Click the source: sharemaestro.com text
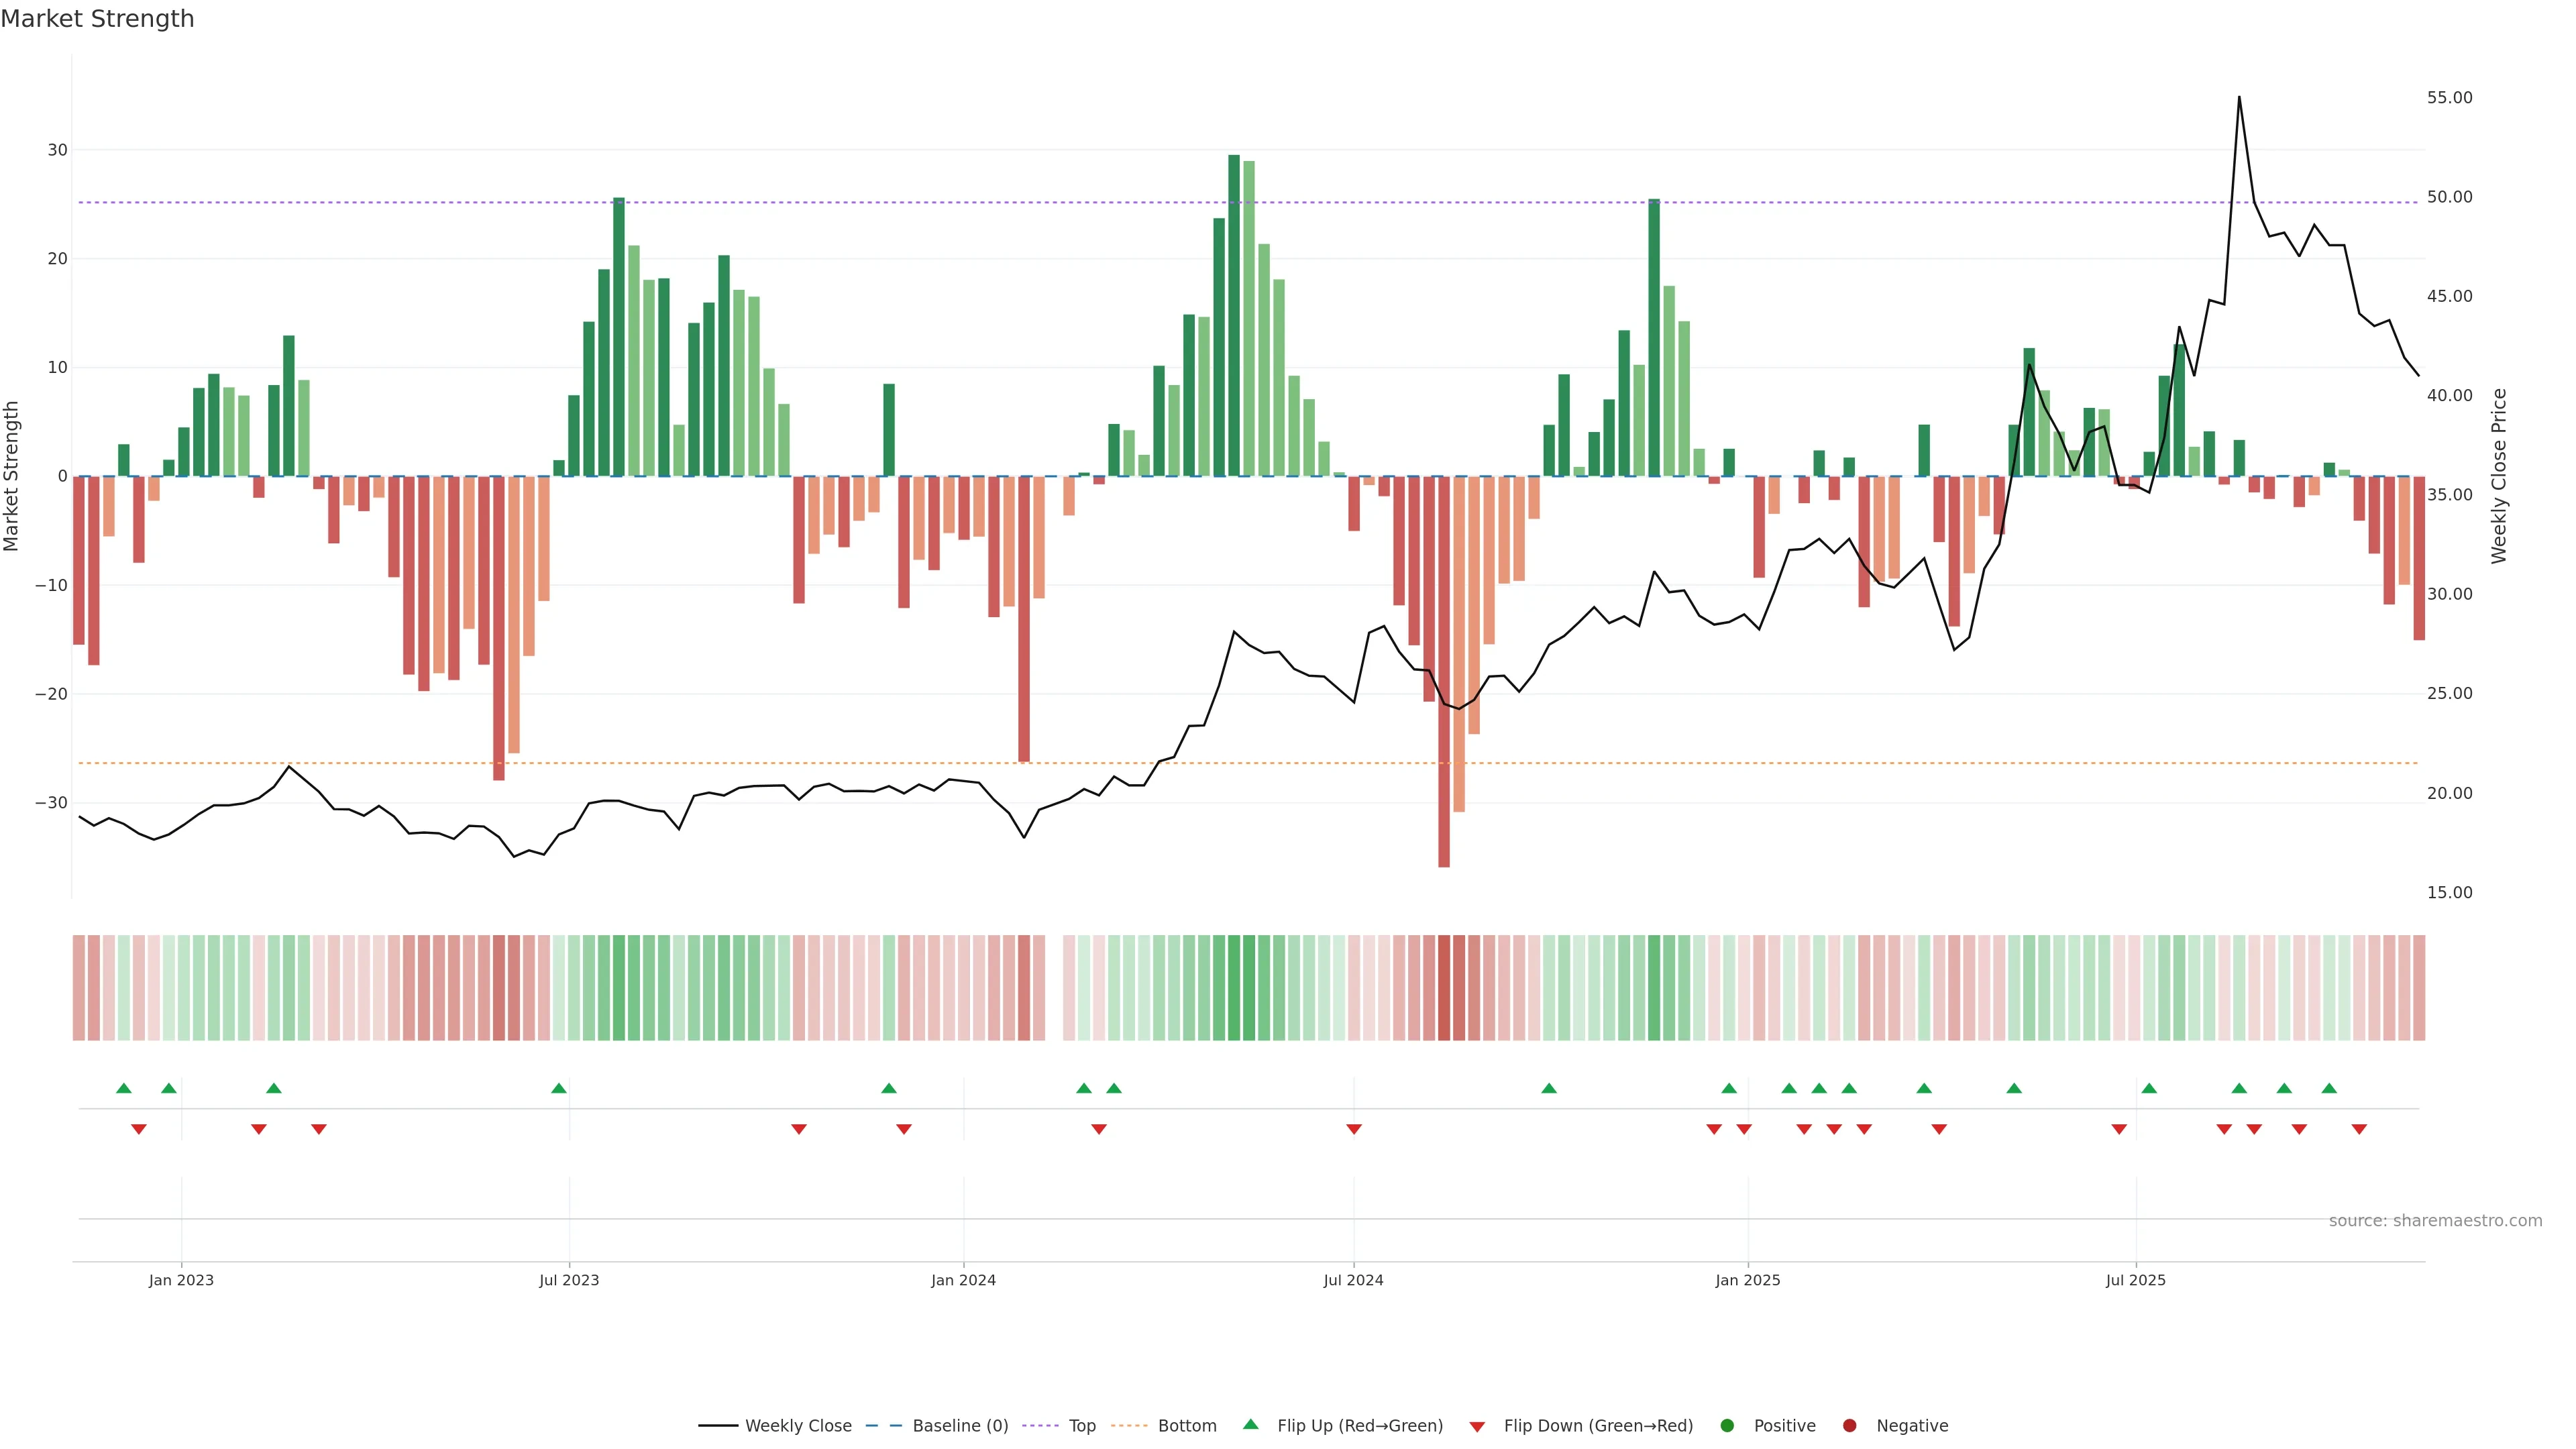 pos(2435,1221)
